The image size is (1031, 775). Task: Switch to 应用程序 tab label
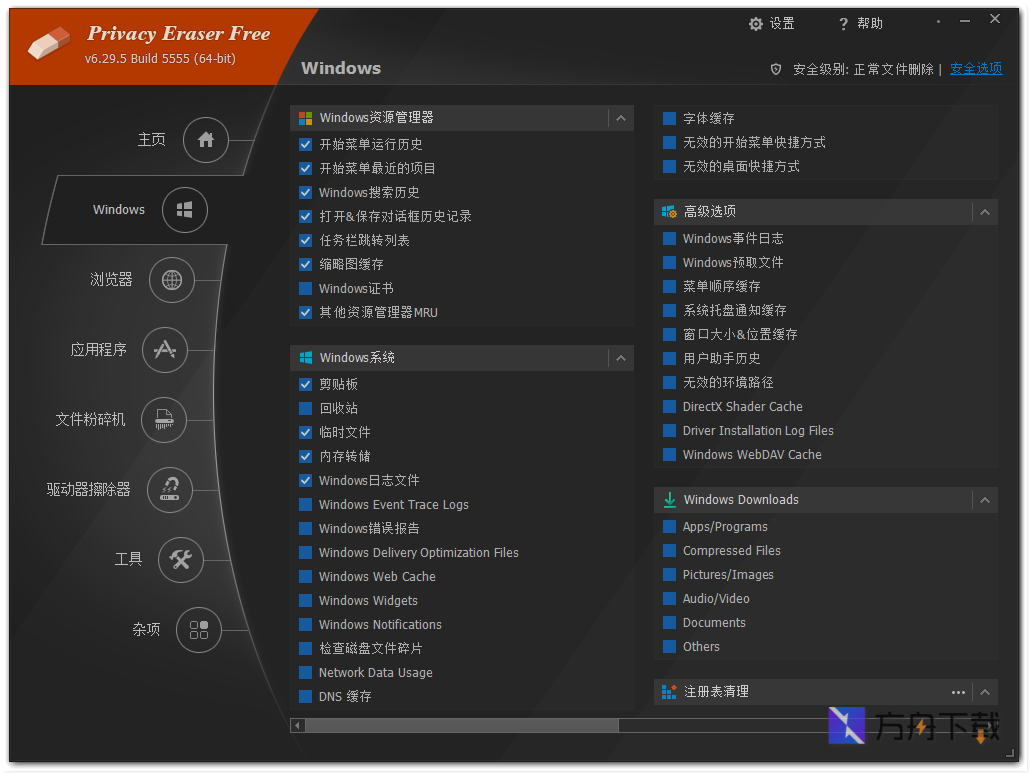[x=99, y=350]
